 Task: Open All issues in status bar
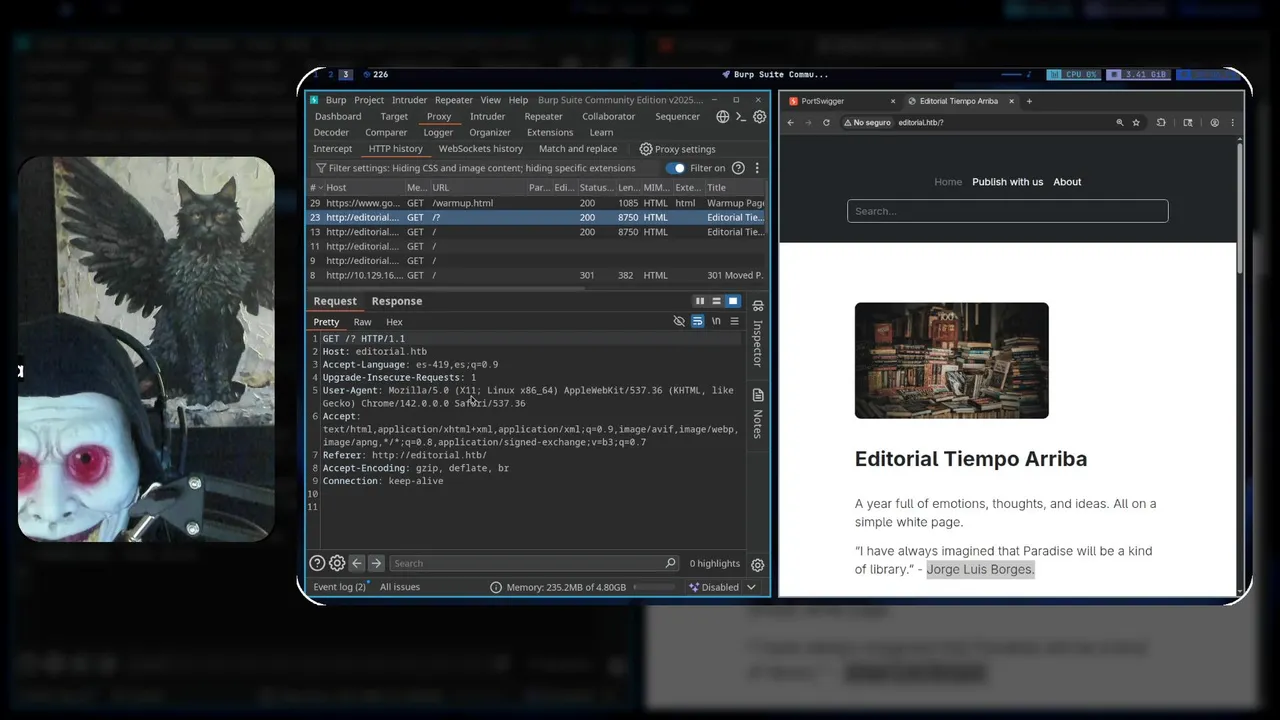(400, 587)
